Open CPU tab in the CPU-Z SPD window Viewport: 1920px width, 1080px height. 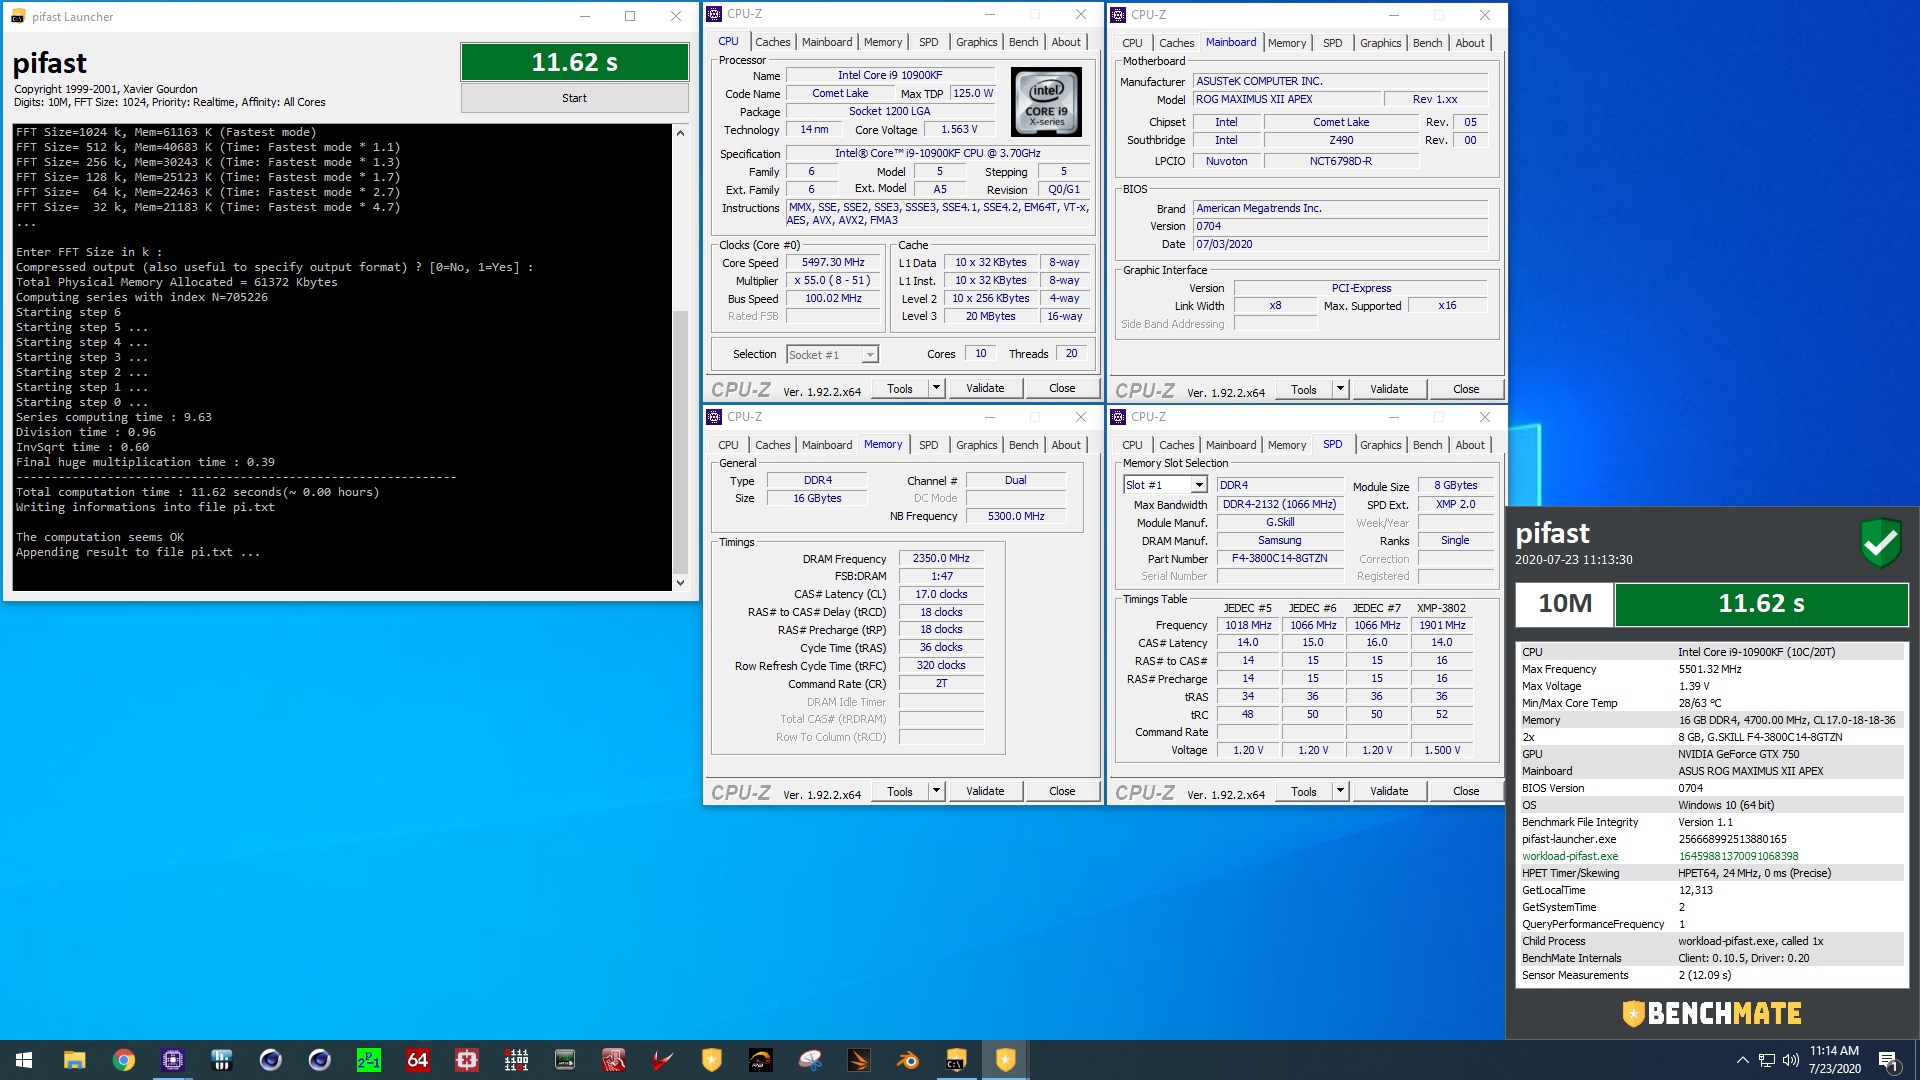(x=1132, y=445)
